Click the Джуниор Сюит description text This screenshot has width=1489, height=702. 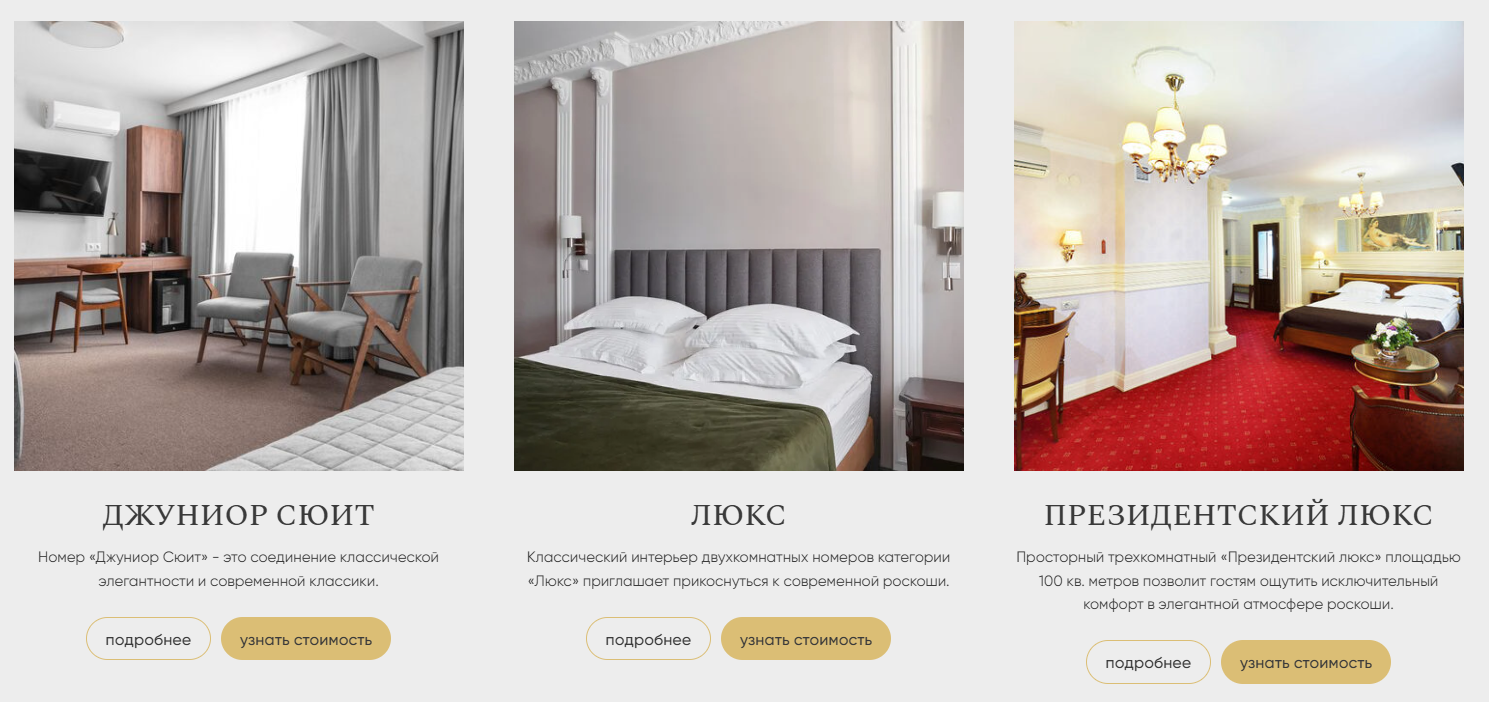(239, 569)
